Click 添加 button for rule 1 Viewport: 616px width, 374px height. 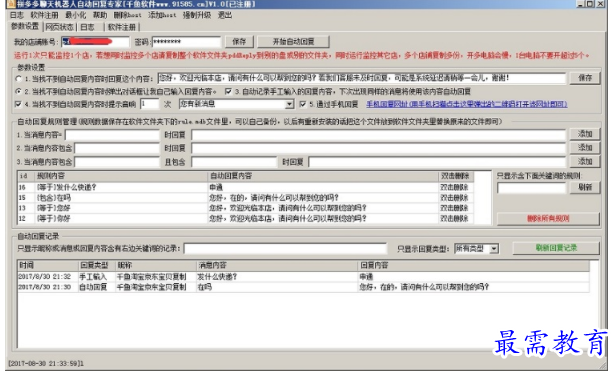pyautogui.click(x=585, y=134)
